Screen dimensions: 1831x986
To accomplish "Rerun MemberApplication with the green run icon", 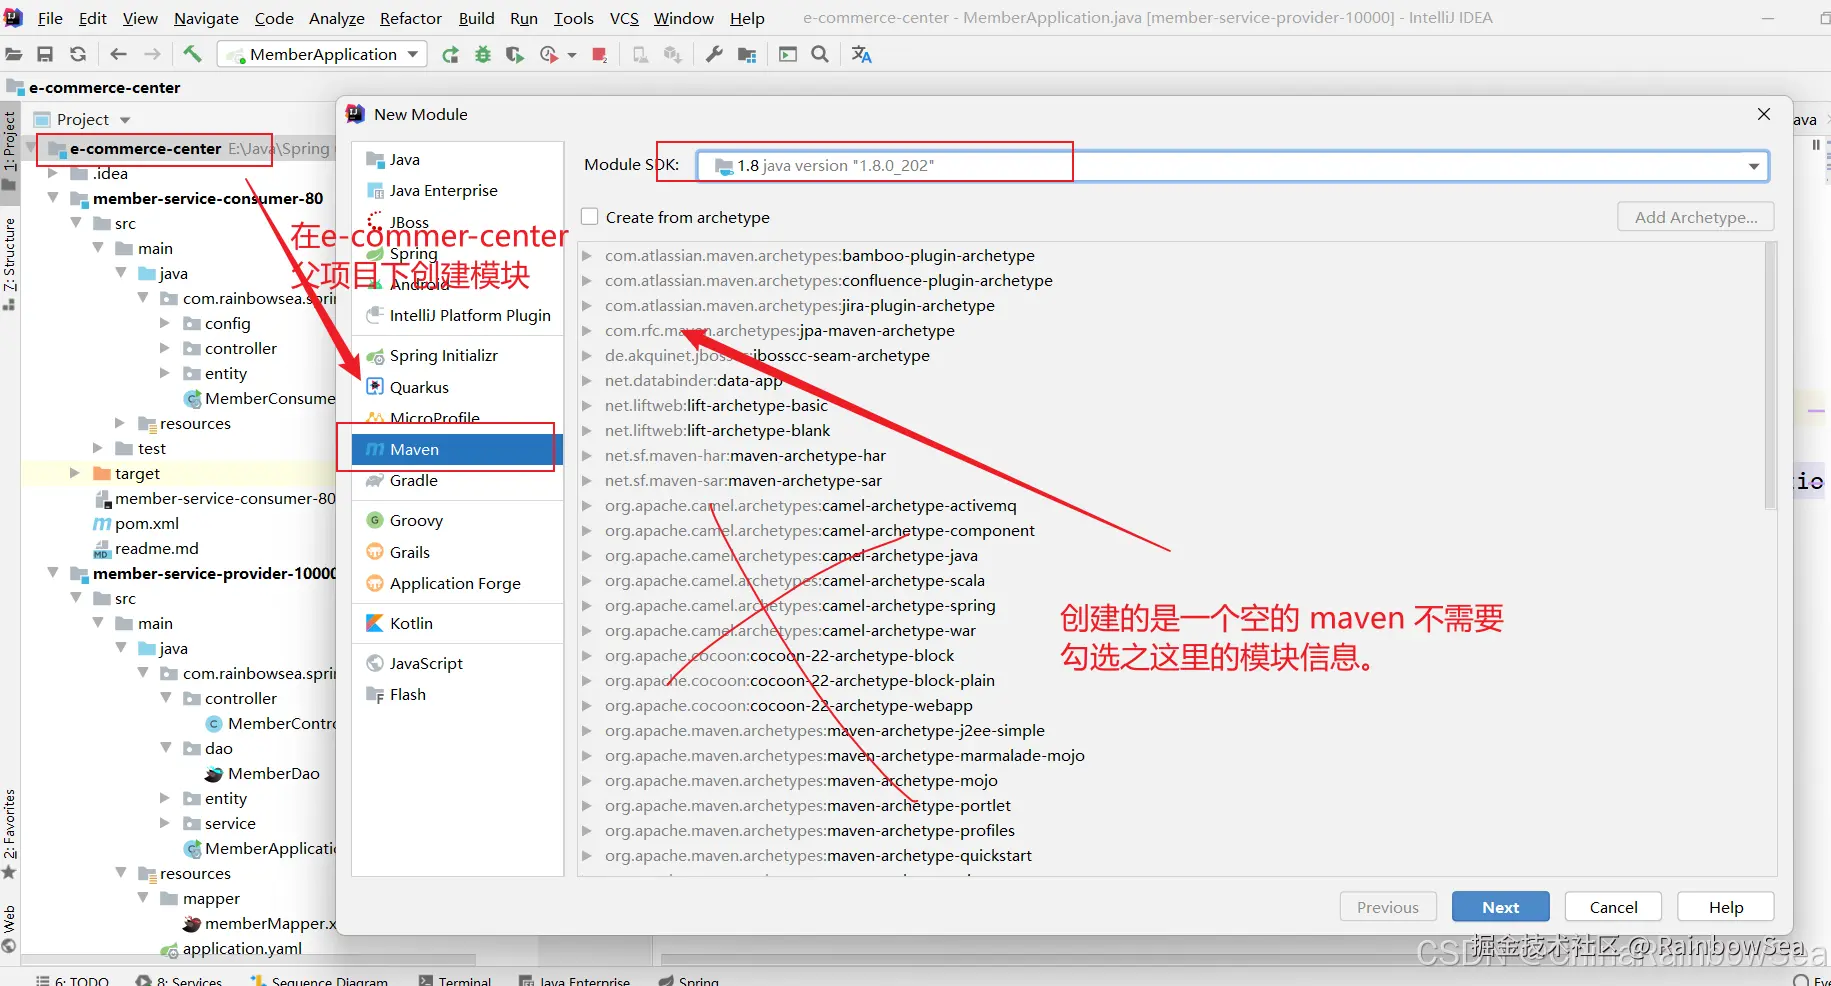I will tap(451, 55).
